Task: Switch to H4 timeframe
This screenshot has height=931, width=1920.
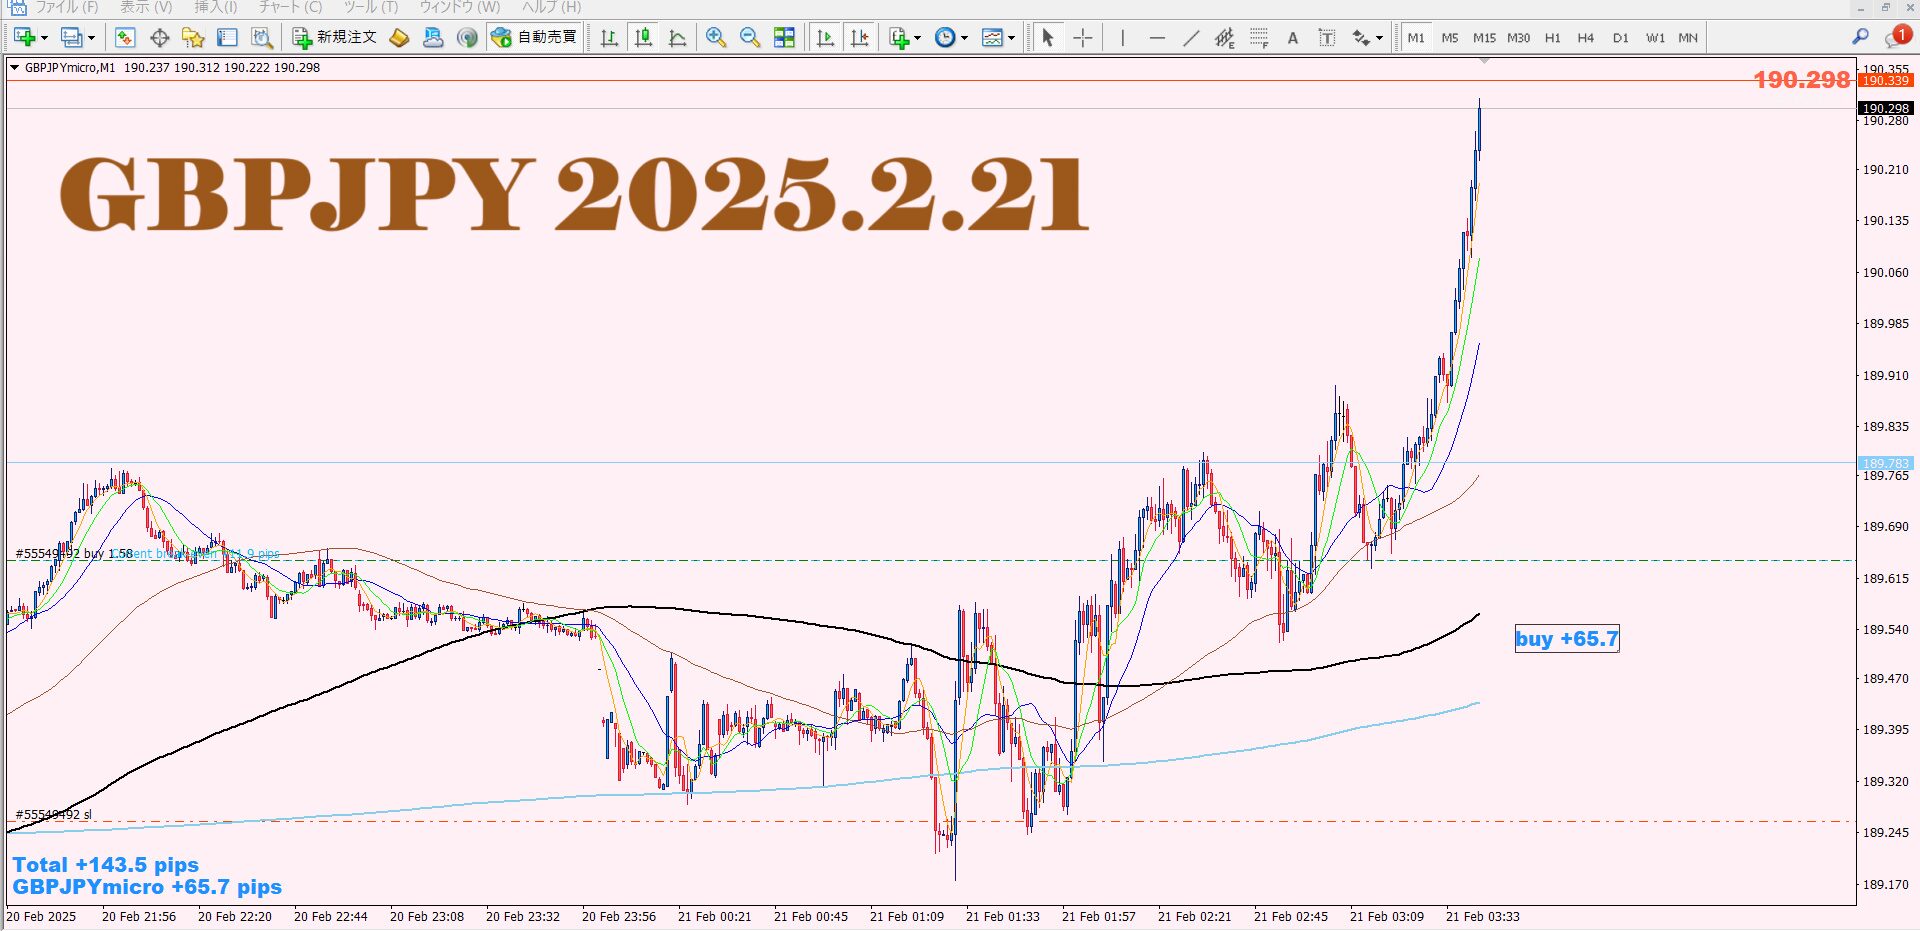Action: pos(1586,38)
